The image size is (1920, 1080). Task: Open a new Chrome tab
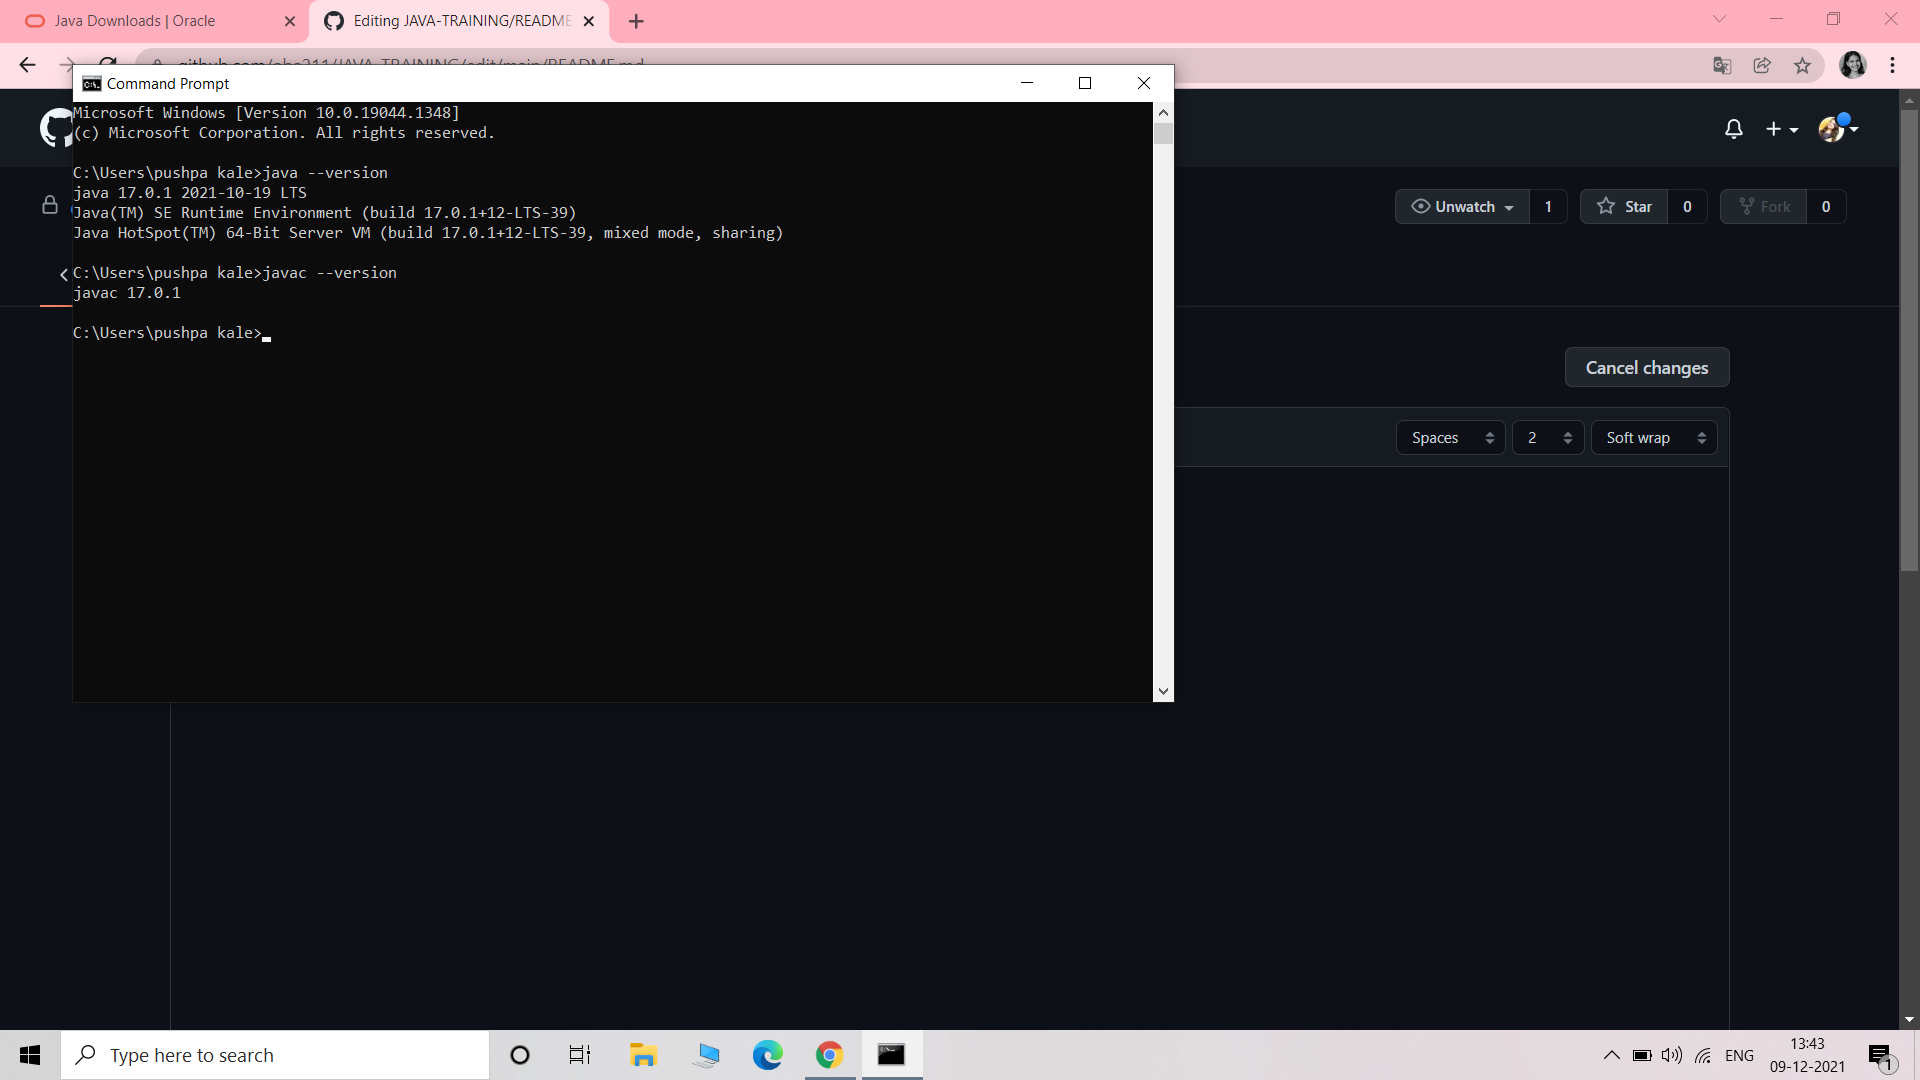click(636, 21)
